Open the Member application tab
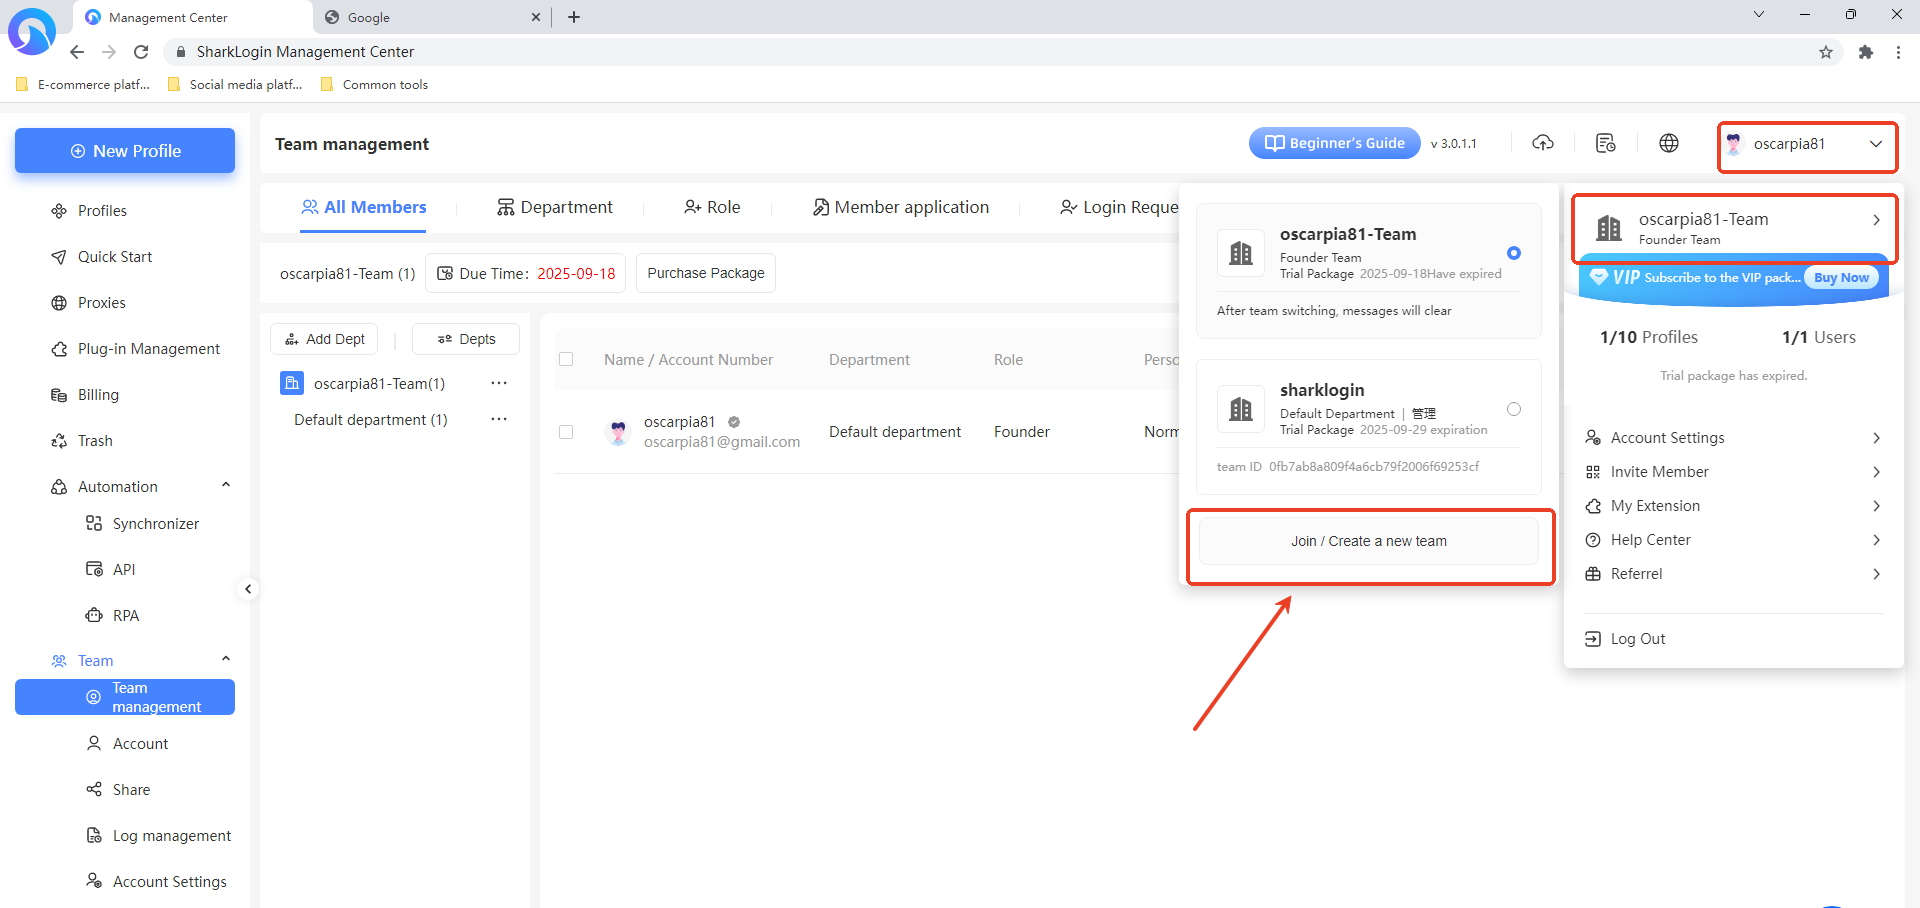 (x=900, y=207)
